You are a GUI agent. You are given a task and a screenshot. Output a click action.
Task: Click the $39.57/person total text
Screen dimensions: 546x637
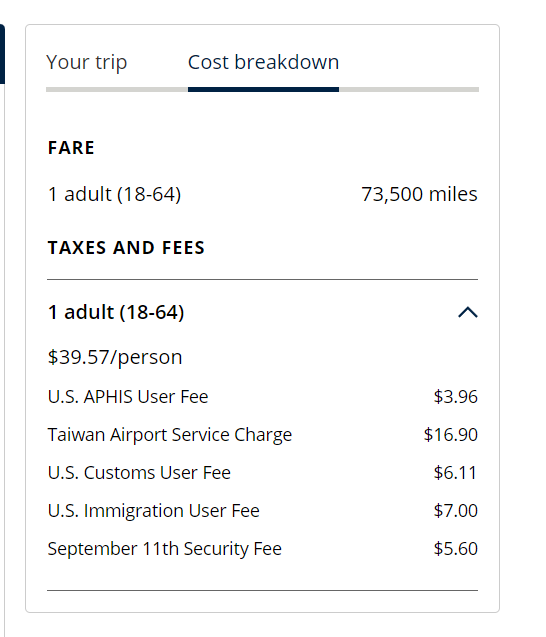tap(115, 358)
